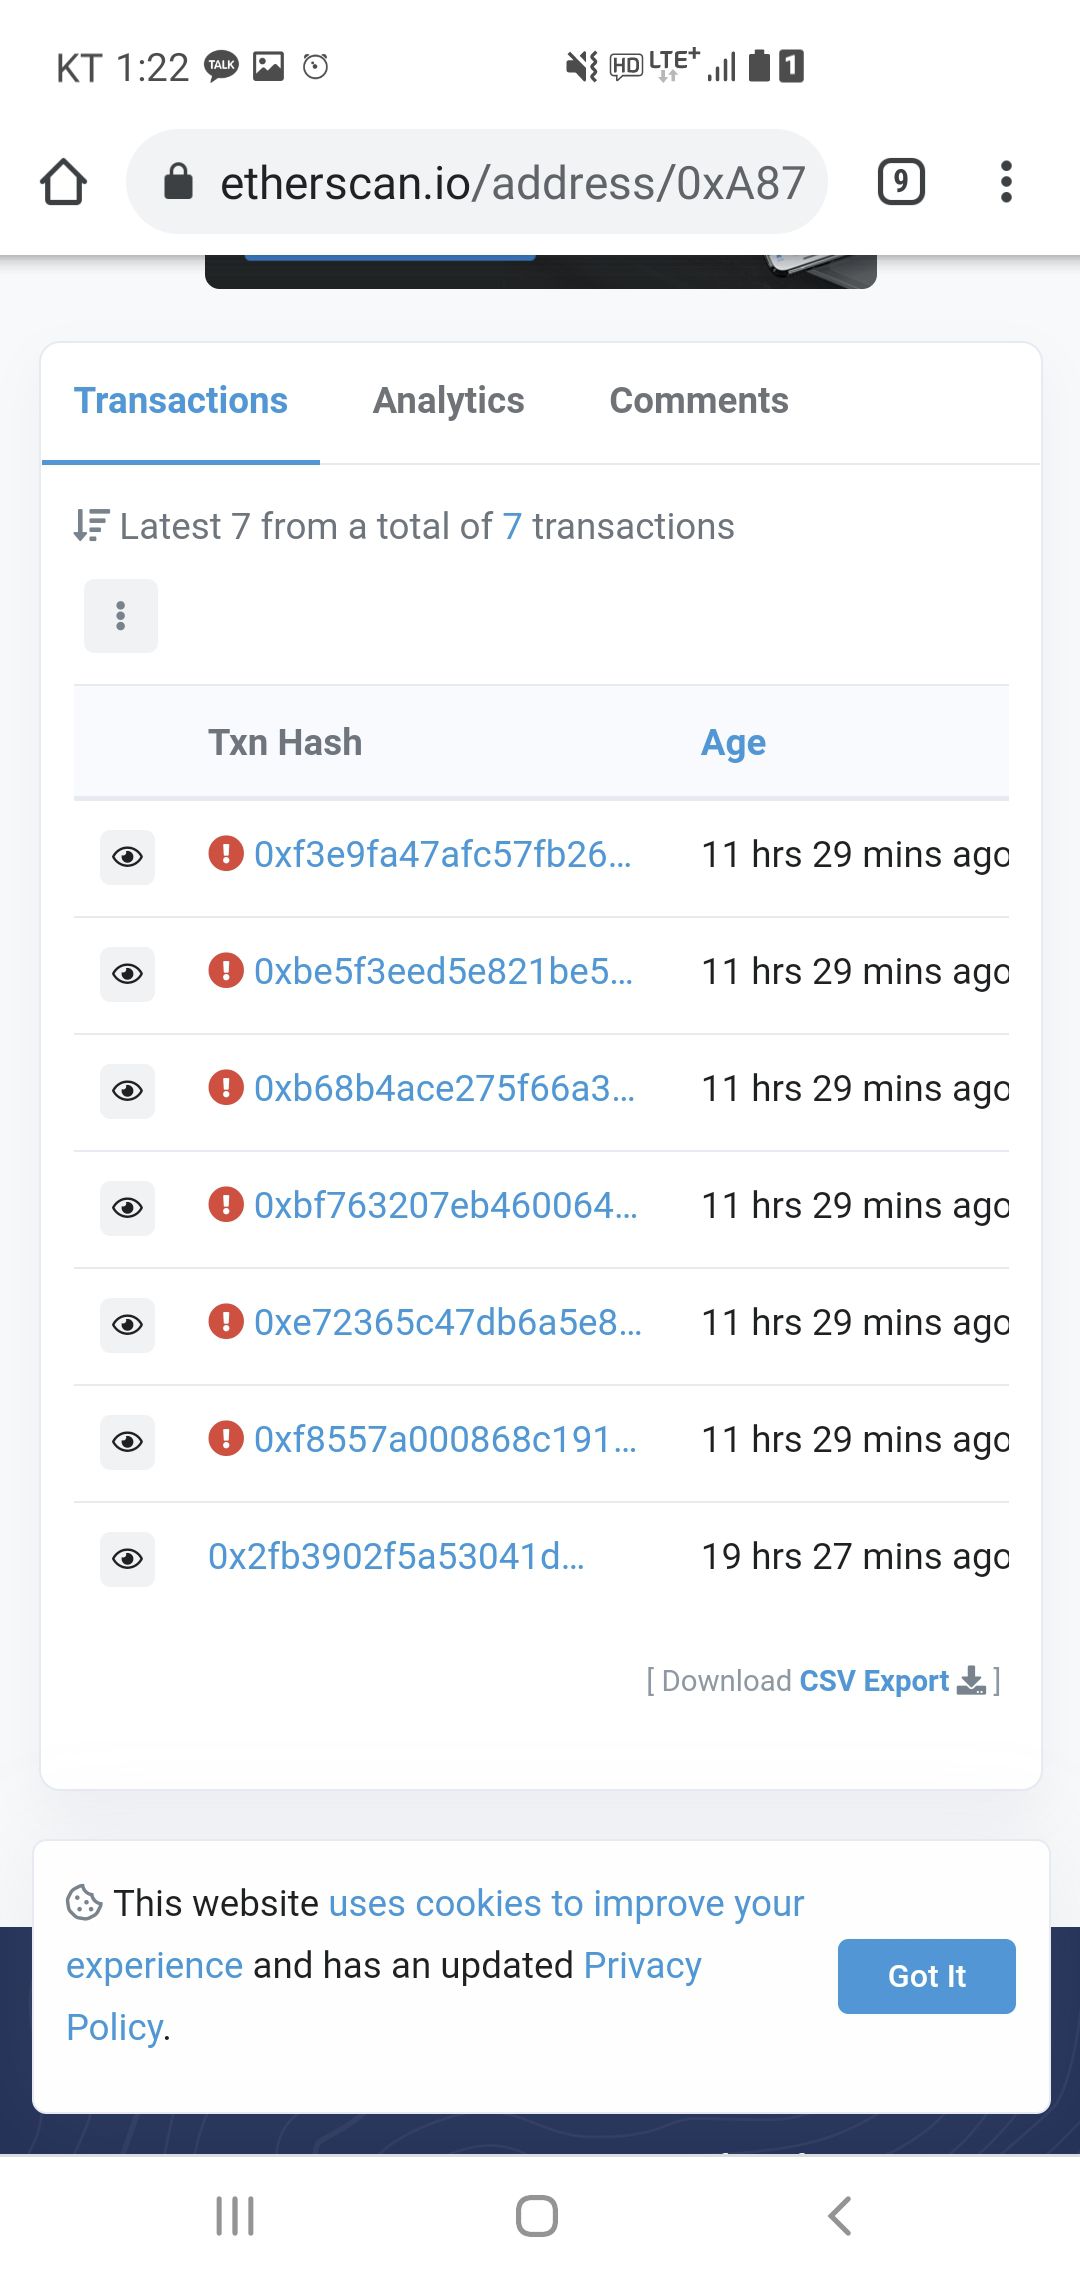Preview transaction 0xb68b4ace275f66a3 with eye icon
The image size is (1080, 2280).
[127, 1091]
